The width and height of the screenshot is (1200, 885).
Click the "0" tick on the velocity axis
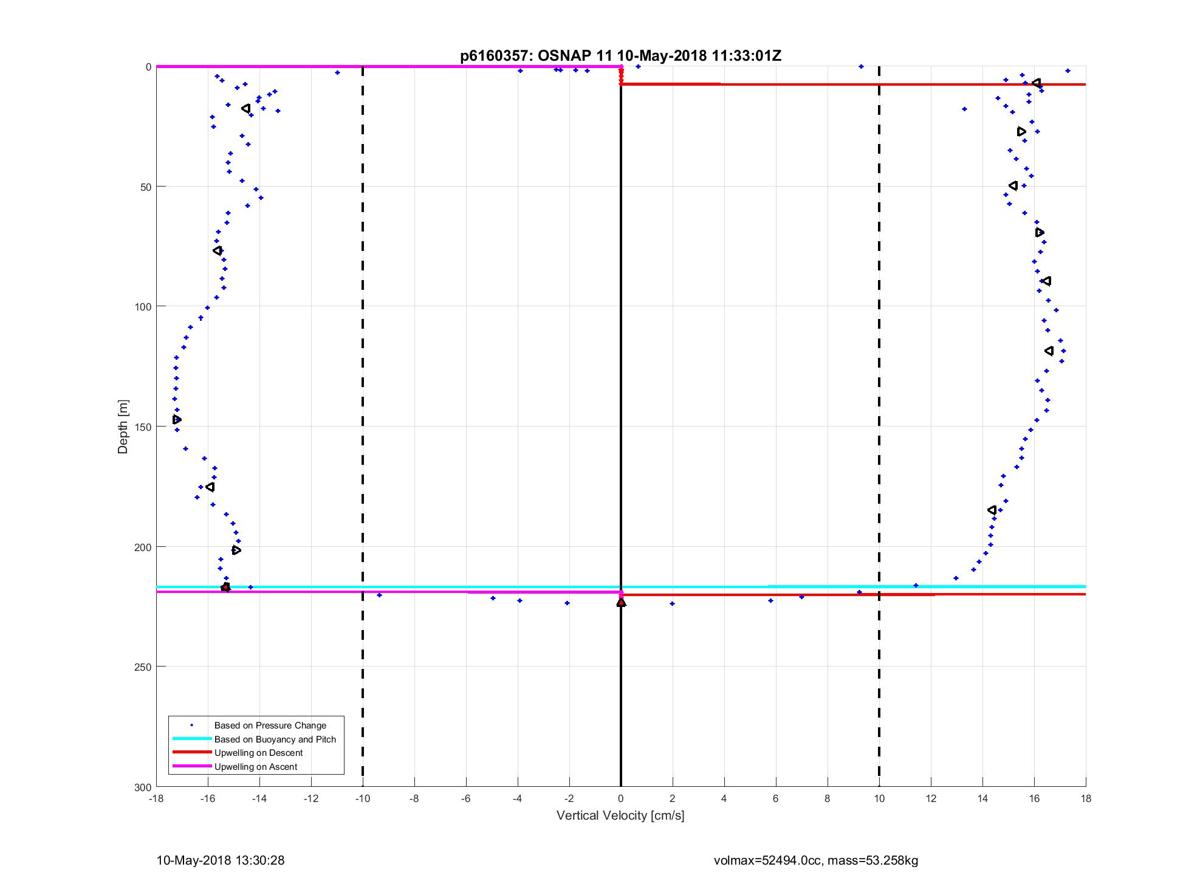(621, 799)
